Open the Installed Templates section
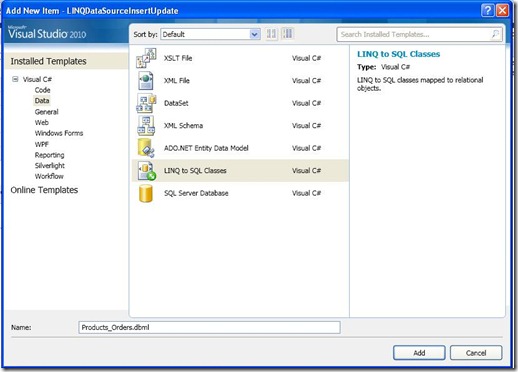 pos(48,61)
